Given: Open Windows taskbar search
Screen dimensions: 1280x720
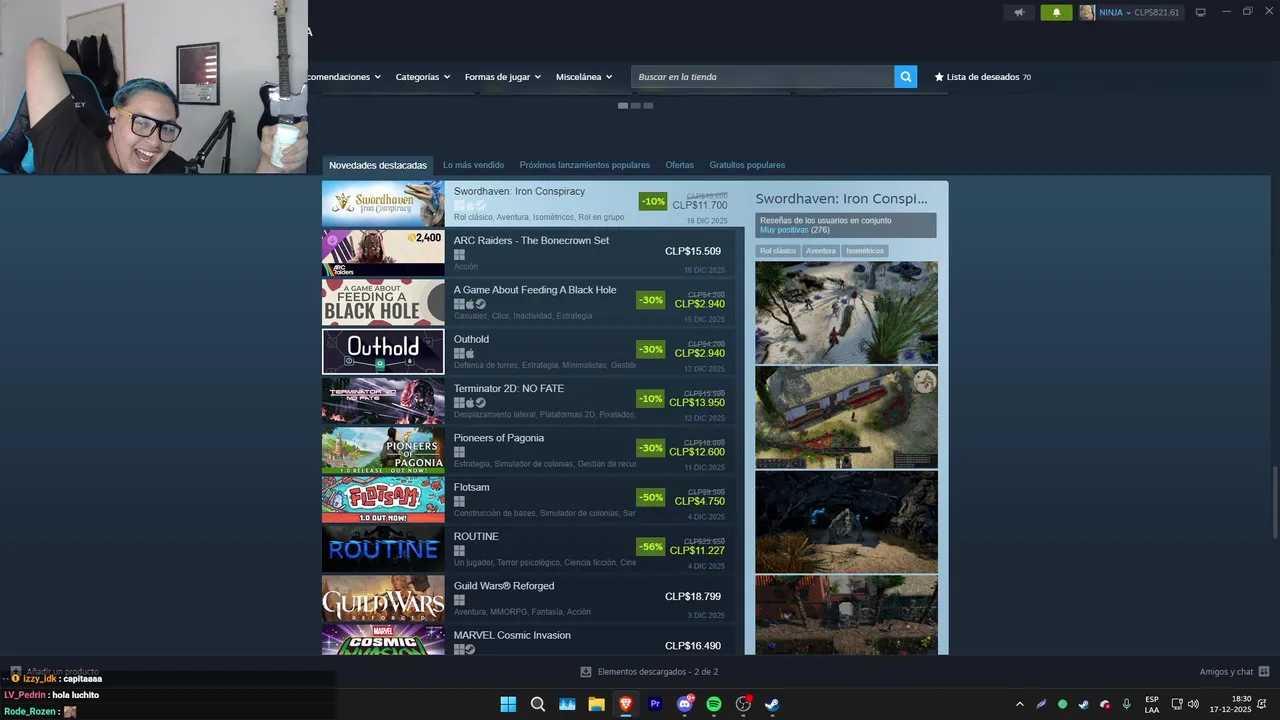Looking at the screenshot, I should point(538,704).
